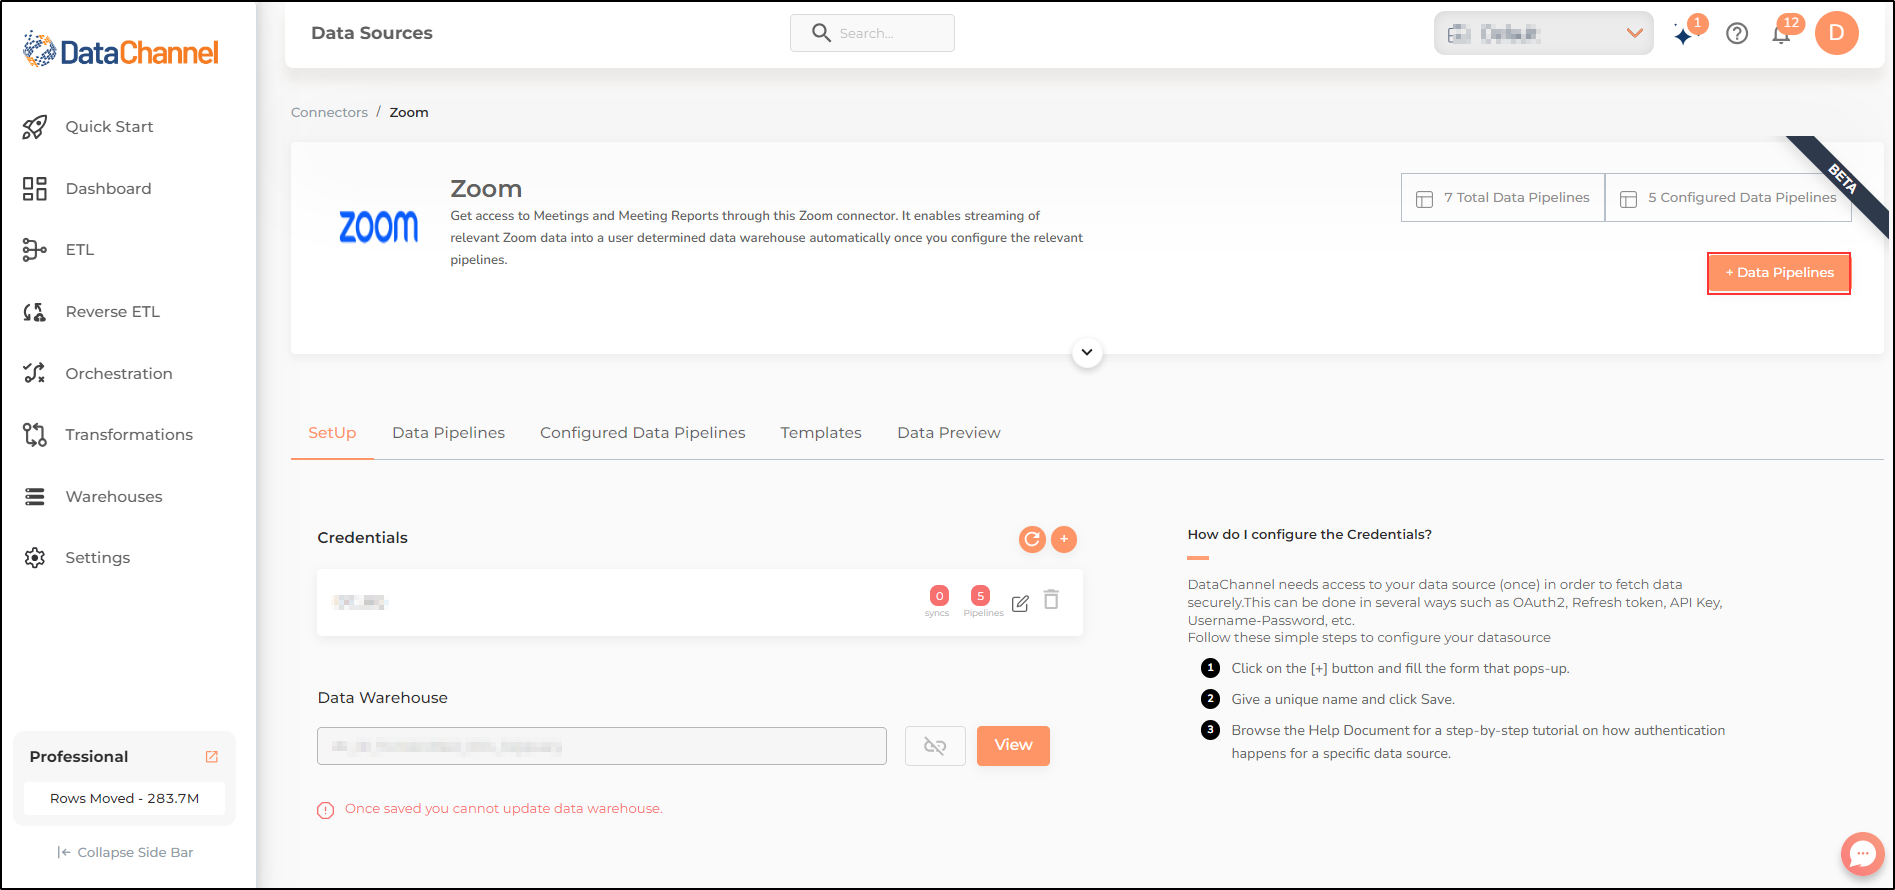Expand the Zoom connector details chevron
Image resolution: width=1895 pixels, height=890 pixels.
coord(1087,352)
